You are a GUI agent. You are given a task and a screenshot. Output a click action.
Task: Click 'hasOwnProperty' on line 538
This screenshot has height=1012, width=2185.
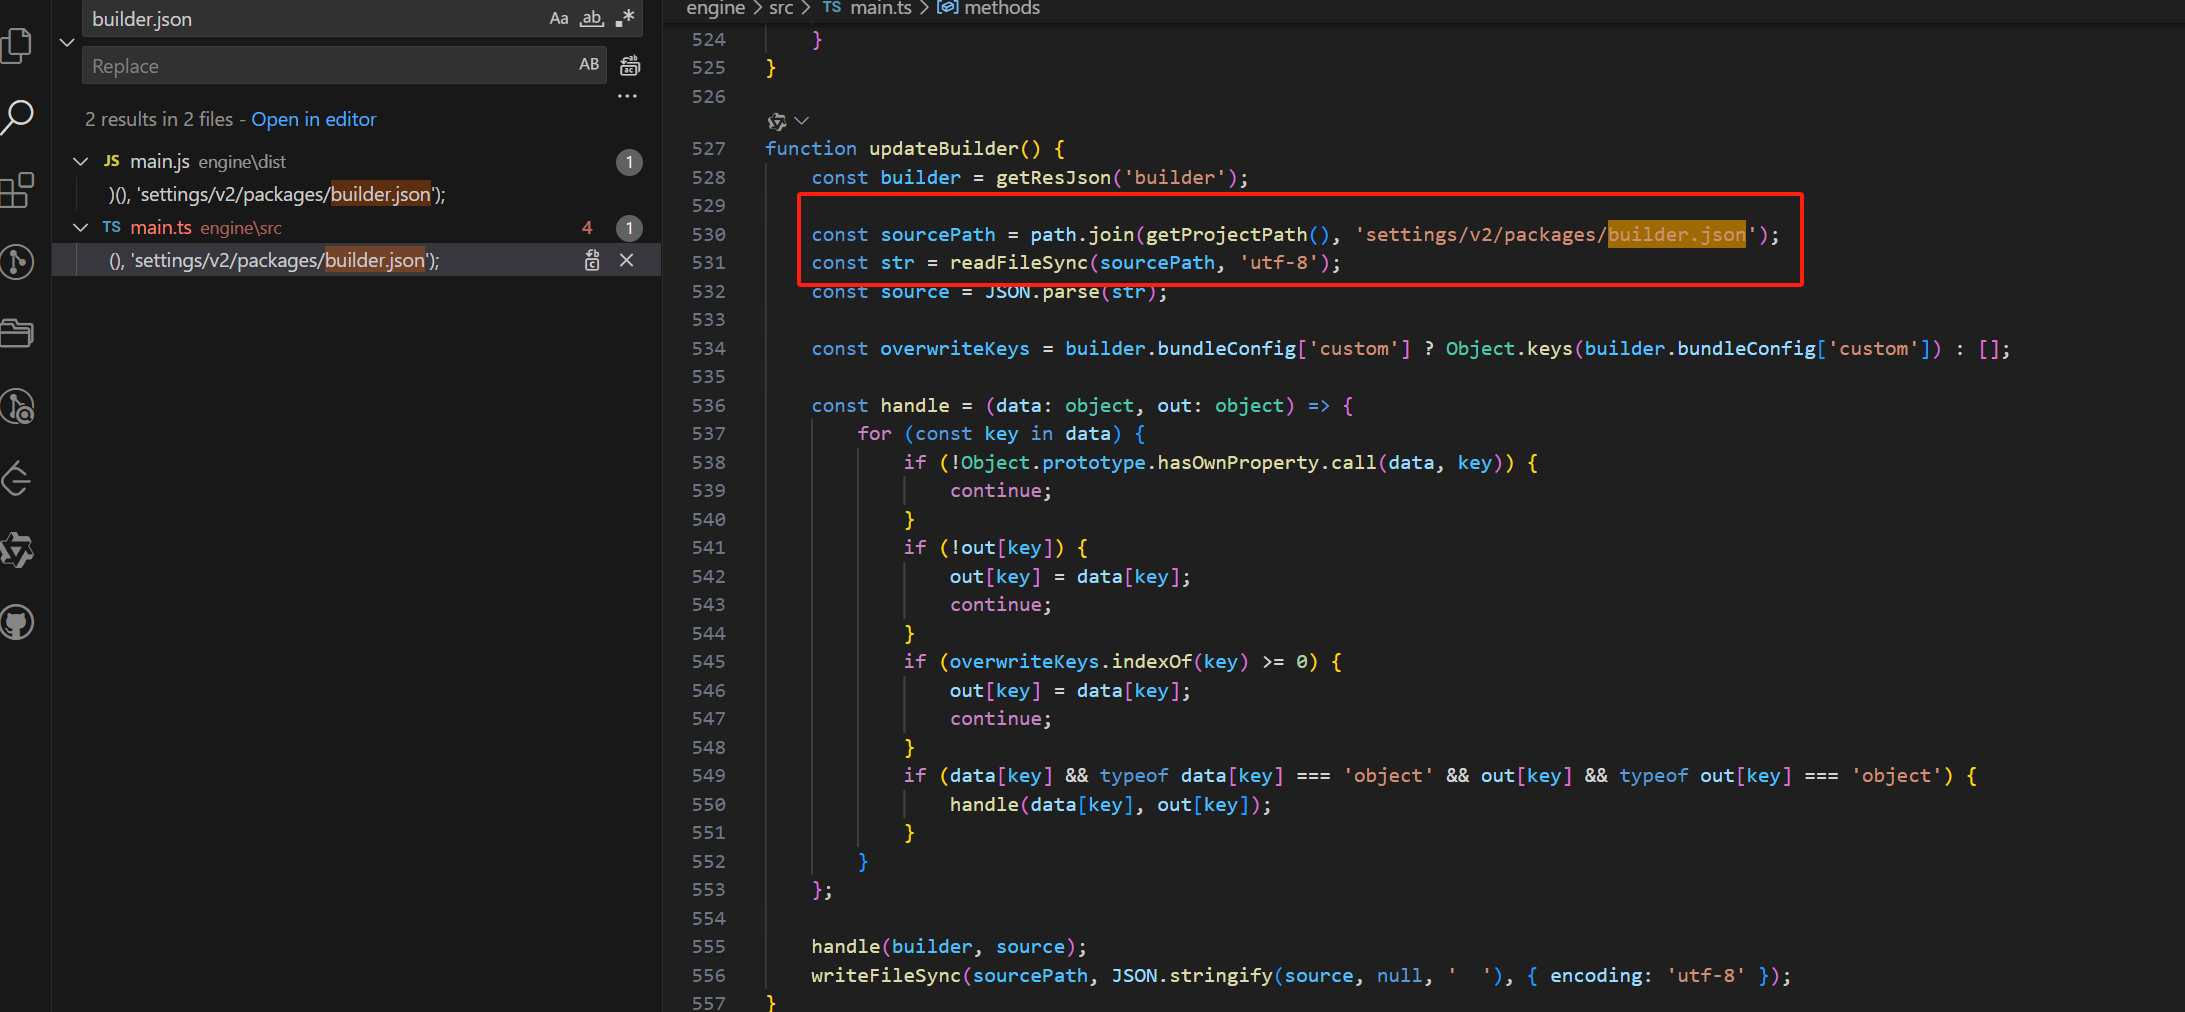click(1237, 462)
